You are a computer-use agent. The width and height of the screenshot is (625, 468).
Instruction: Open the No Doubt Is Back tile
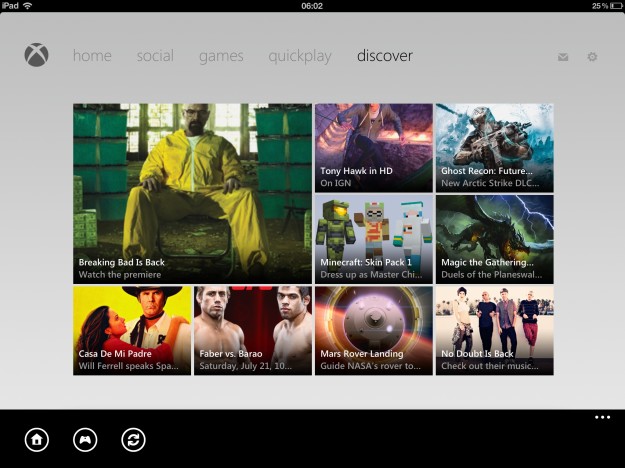[x=495, y=330]
